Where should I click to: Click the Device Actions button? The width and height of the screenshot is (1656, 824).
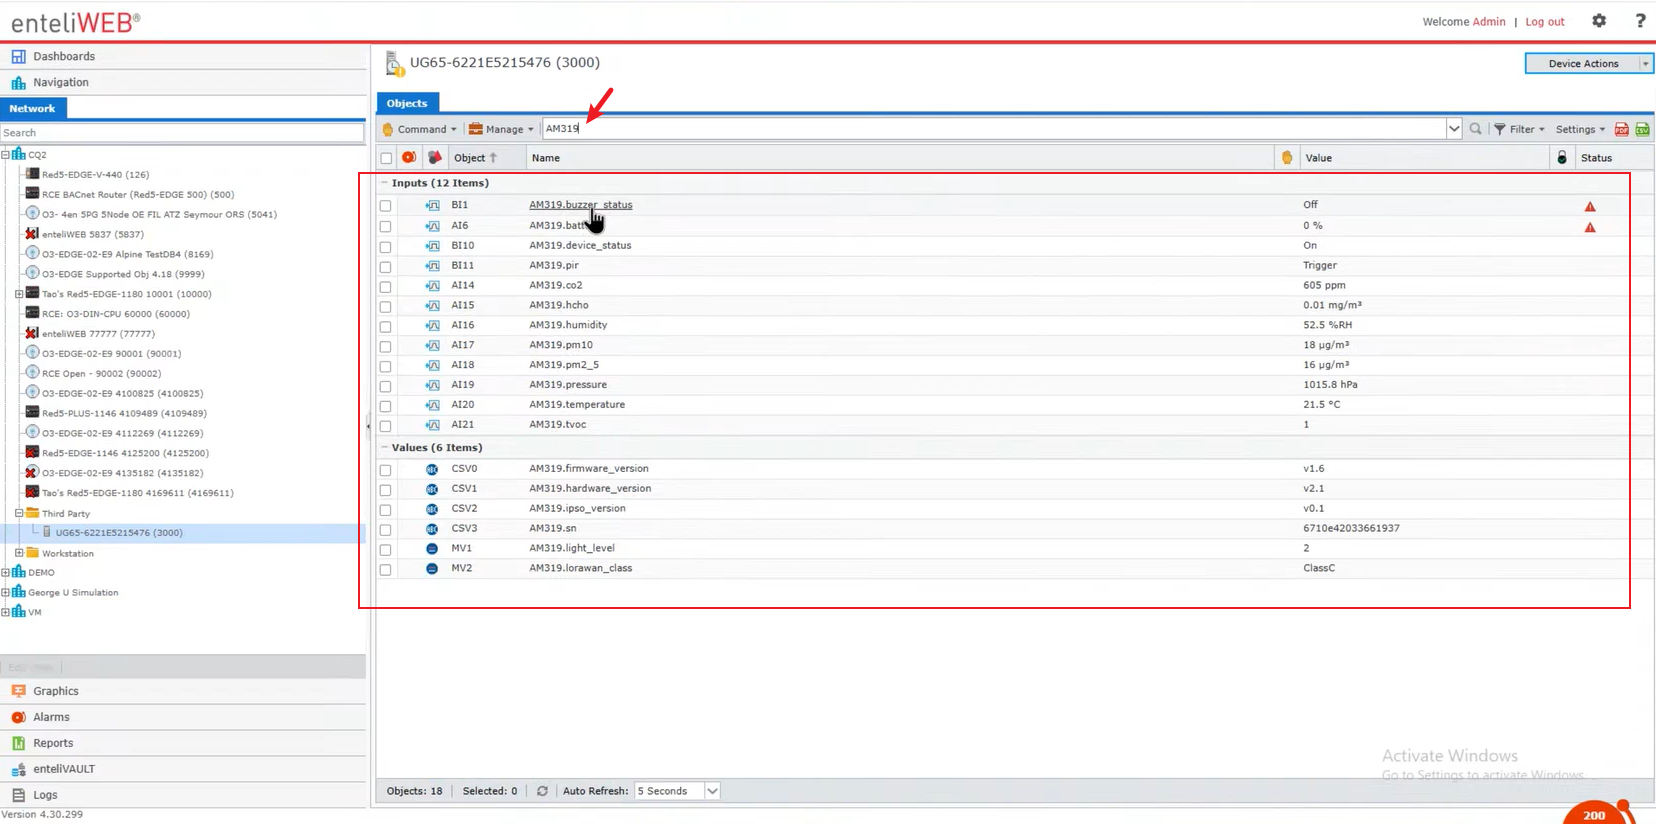(1583, 63)
